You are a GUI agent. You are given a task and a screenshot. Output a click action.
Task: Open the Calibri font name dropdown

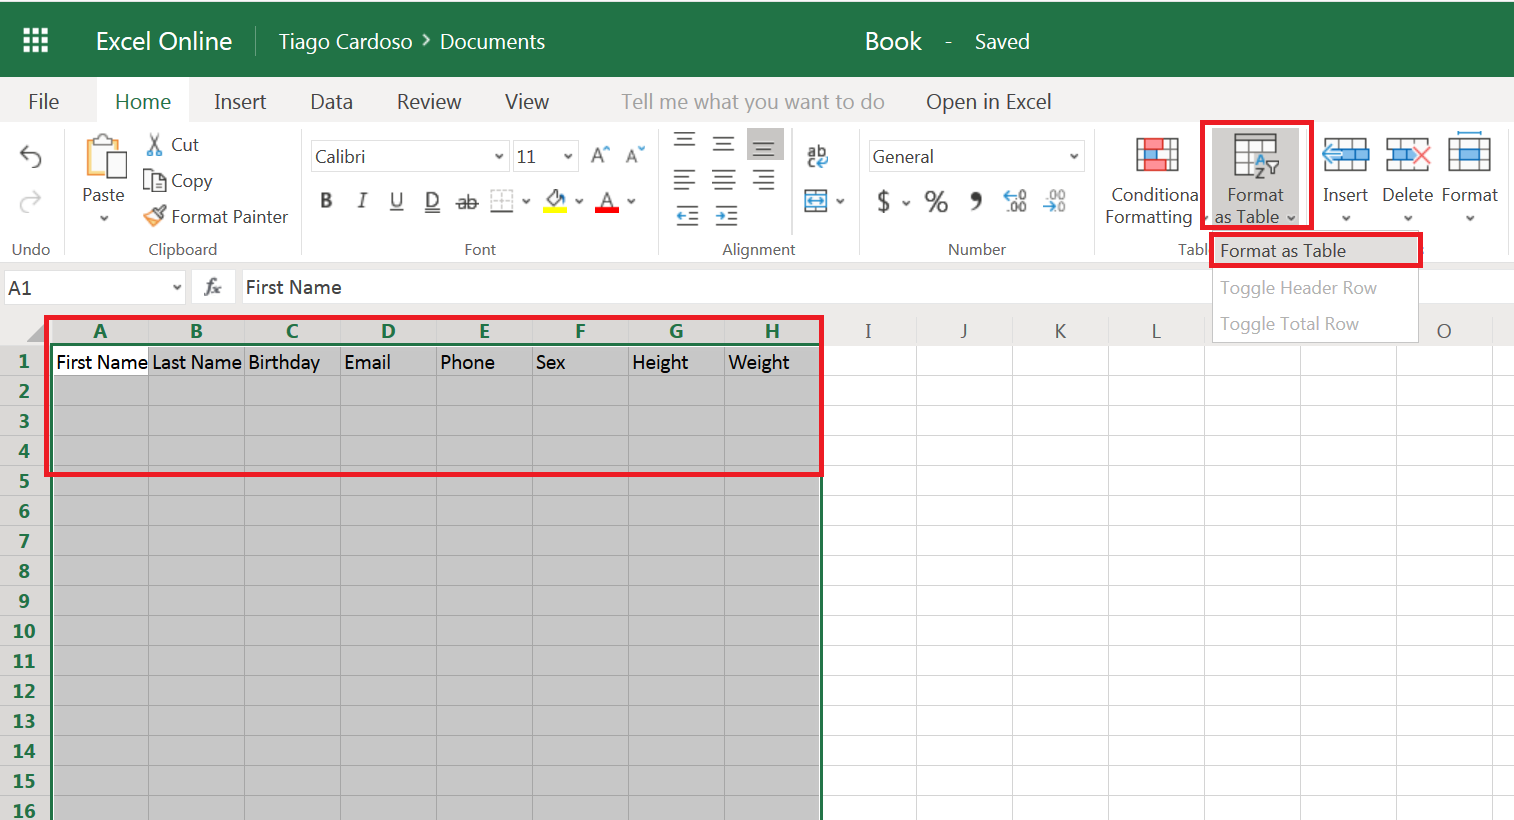coord(499,157)
